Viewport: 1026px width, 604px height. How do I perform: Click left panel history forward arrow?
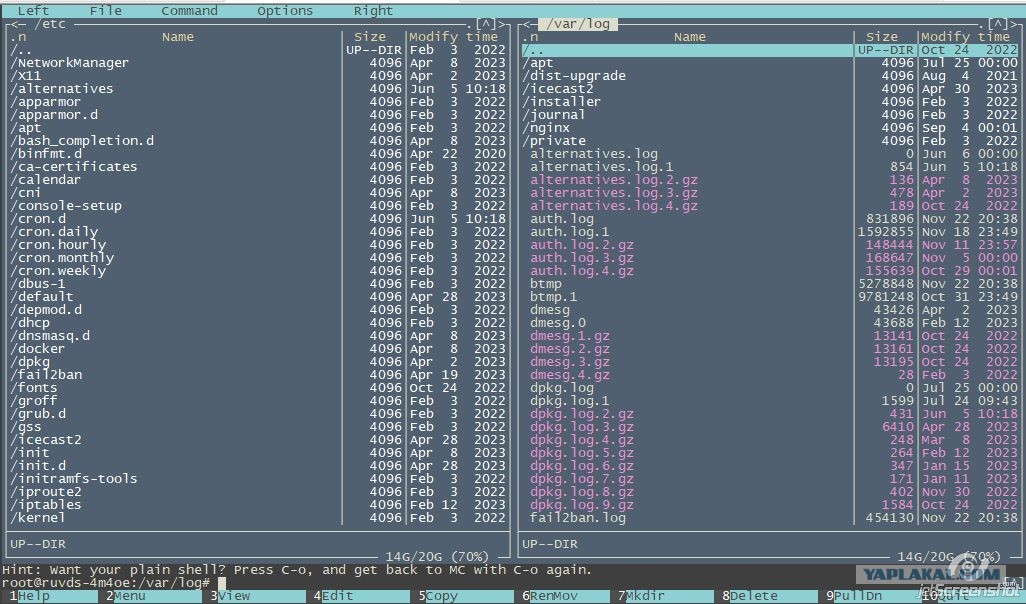coord(503,24)
